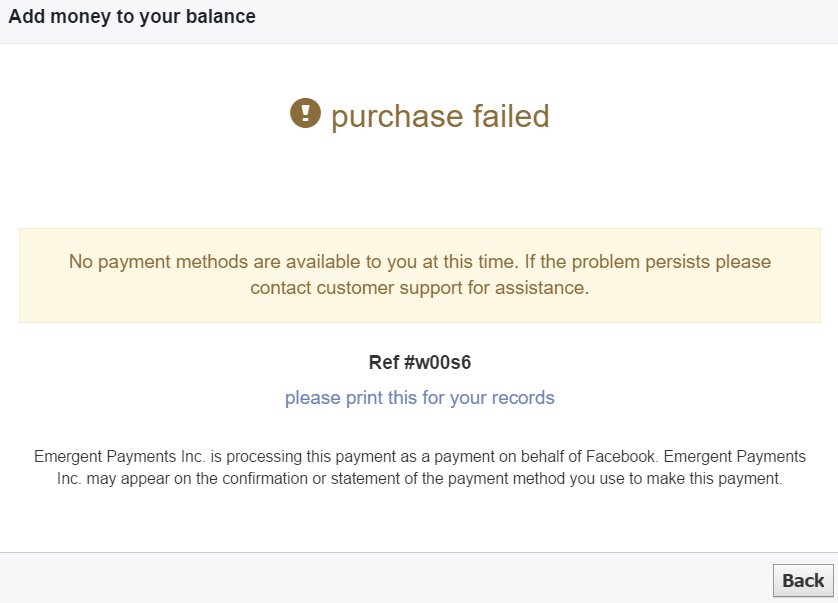Viewport: 838px width, 603px height.
Task: Click the Emergent Payments disclaimer paragraph
Action: coord(419,467)
